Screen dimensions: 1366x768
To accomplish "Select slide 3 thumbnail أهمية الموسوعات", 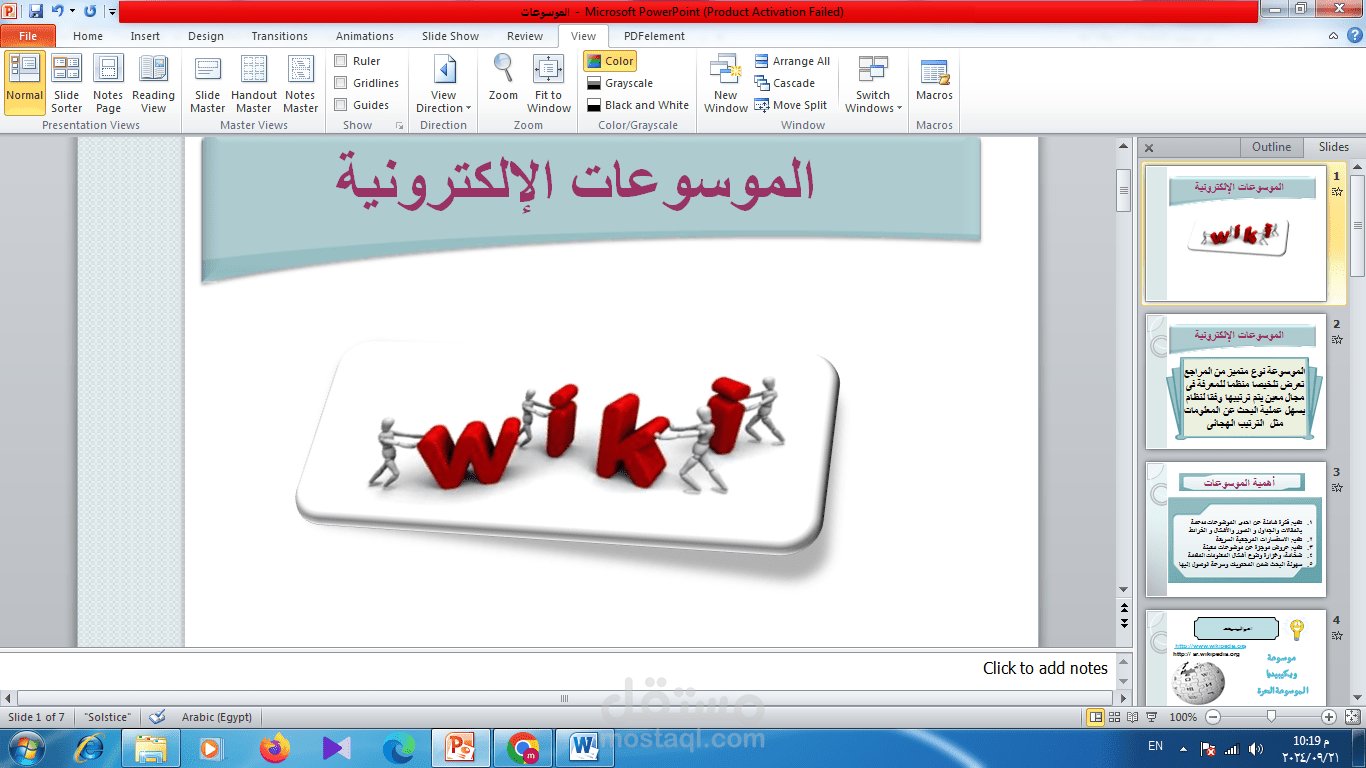I will pos(1236,529).
